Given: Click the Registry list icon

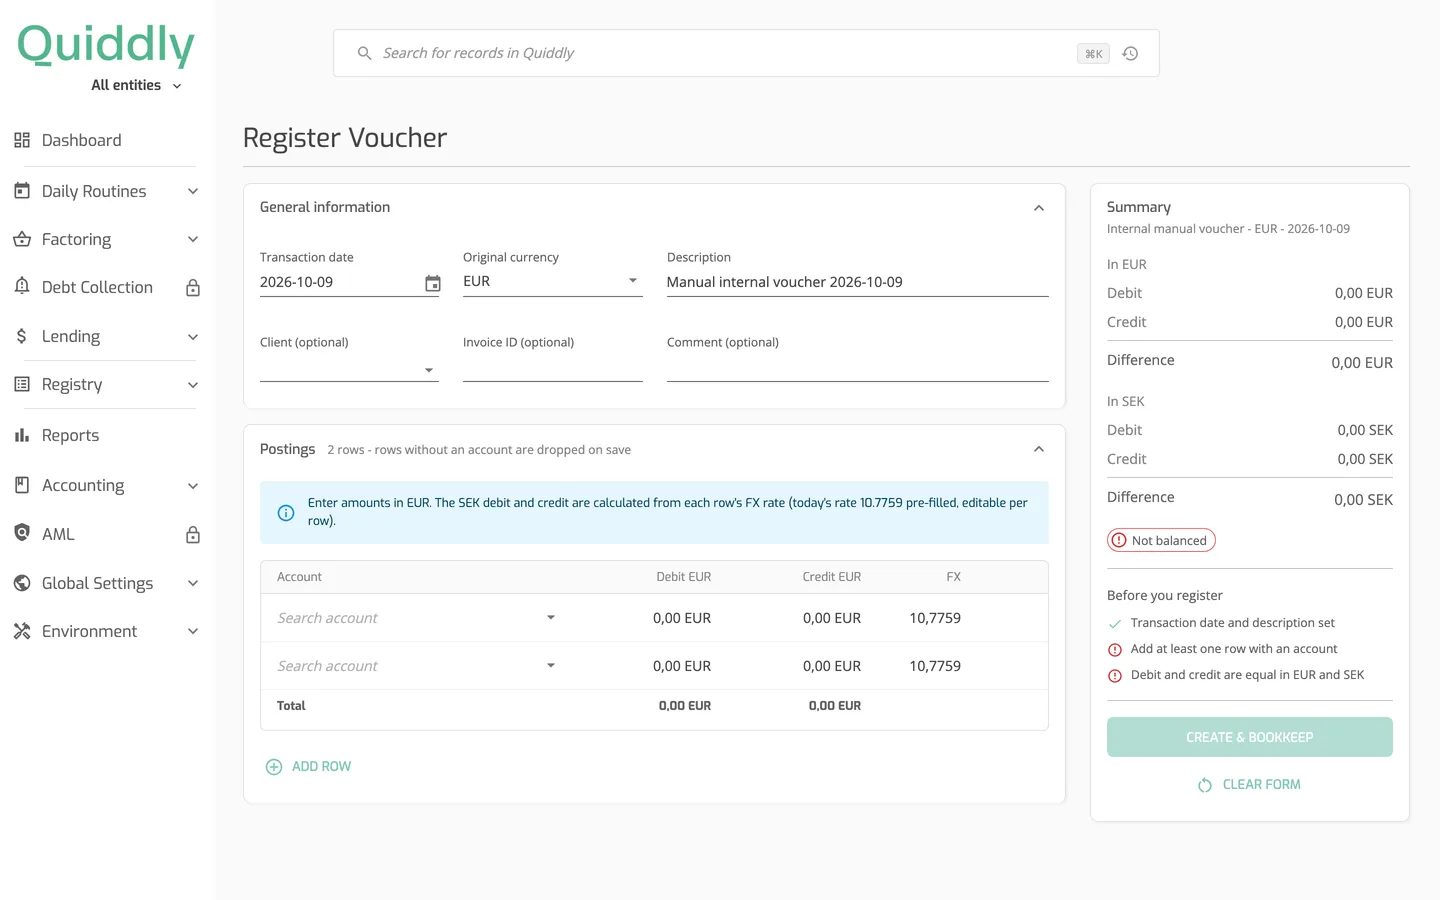Looking at the screenshot, I should (x=22, y=384).
